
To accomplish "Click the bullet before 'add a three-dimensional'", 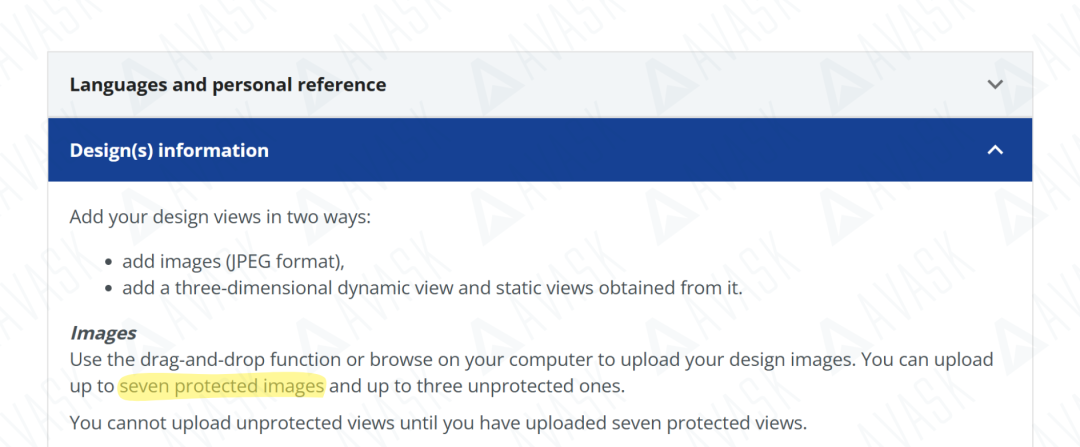I will (108, 290).
